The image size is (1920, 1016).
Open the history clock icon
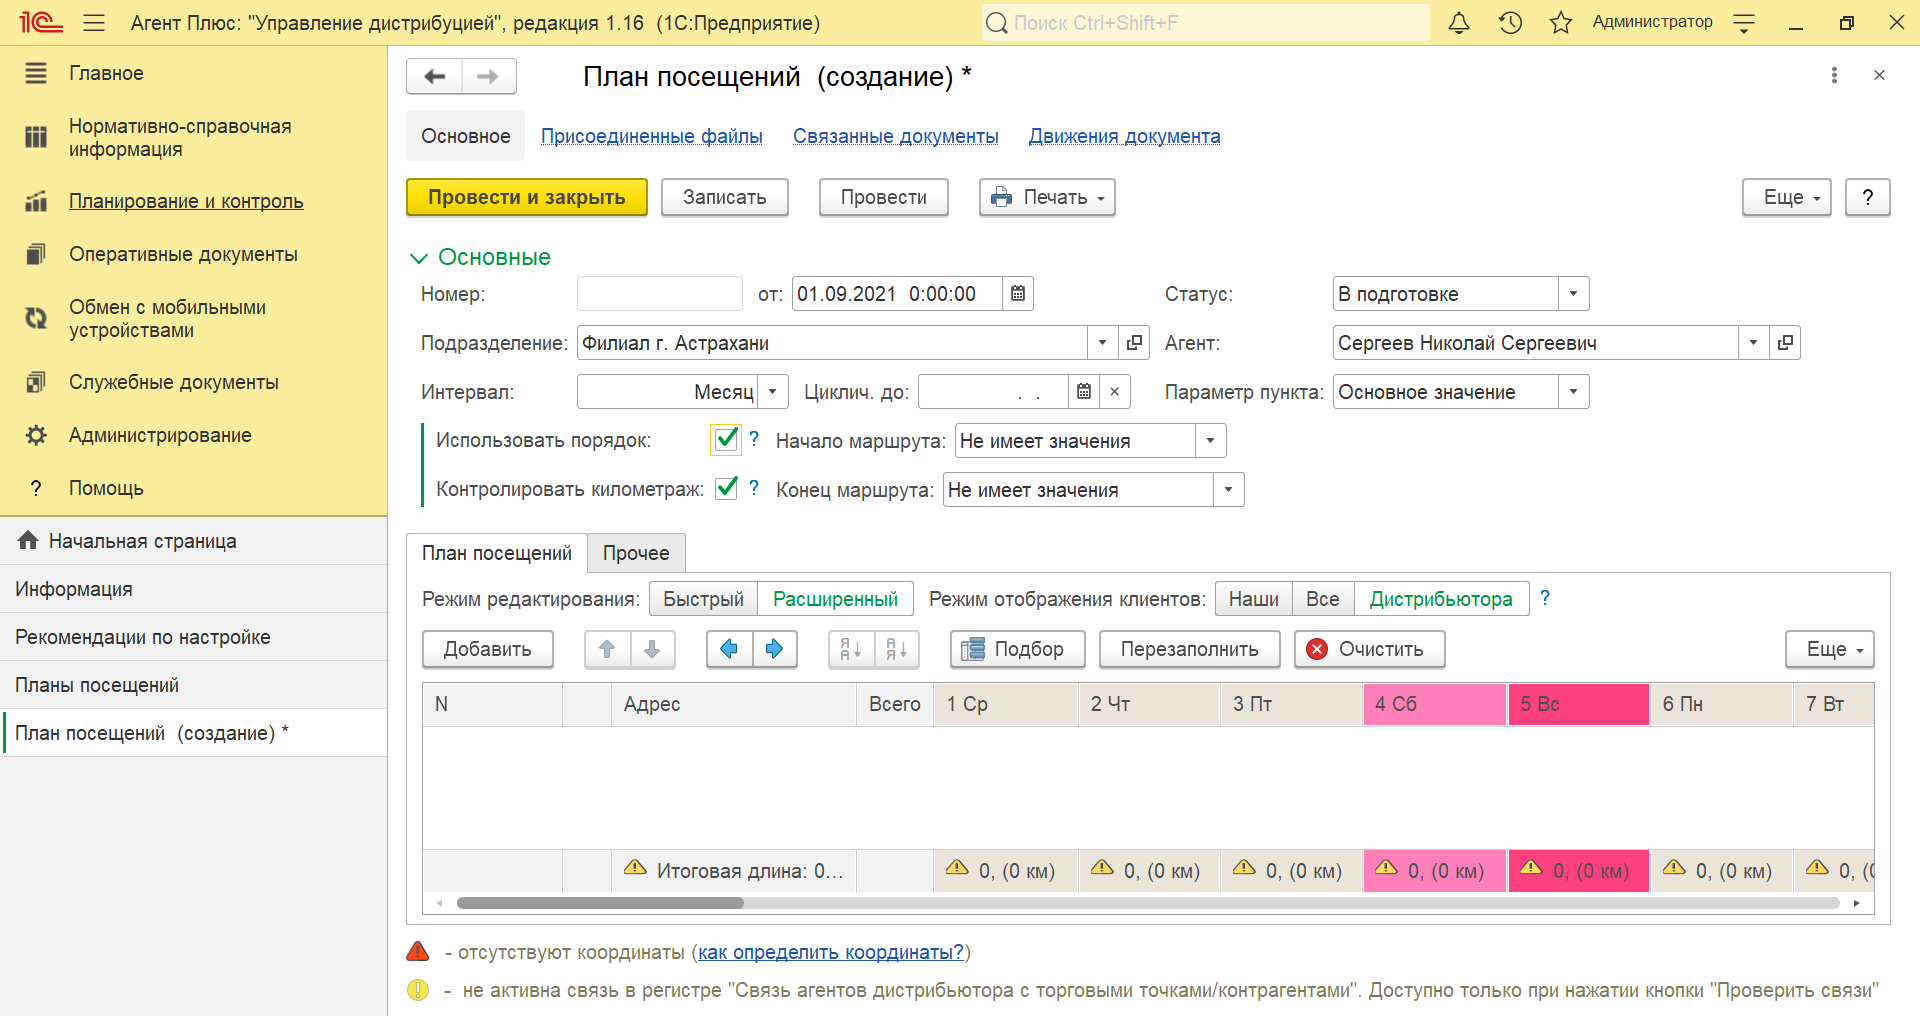pos(1510,22)
